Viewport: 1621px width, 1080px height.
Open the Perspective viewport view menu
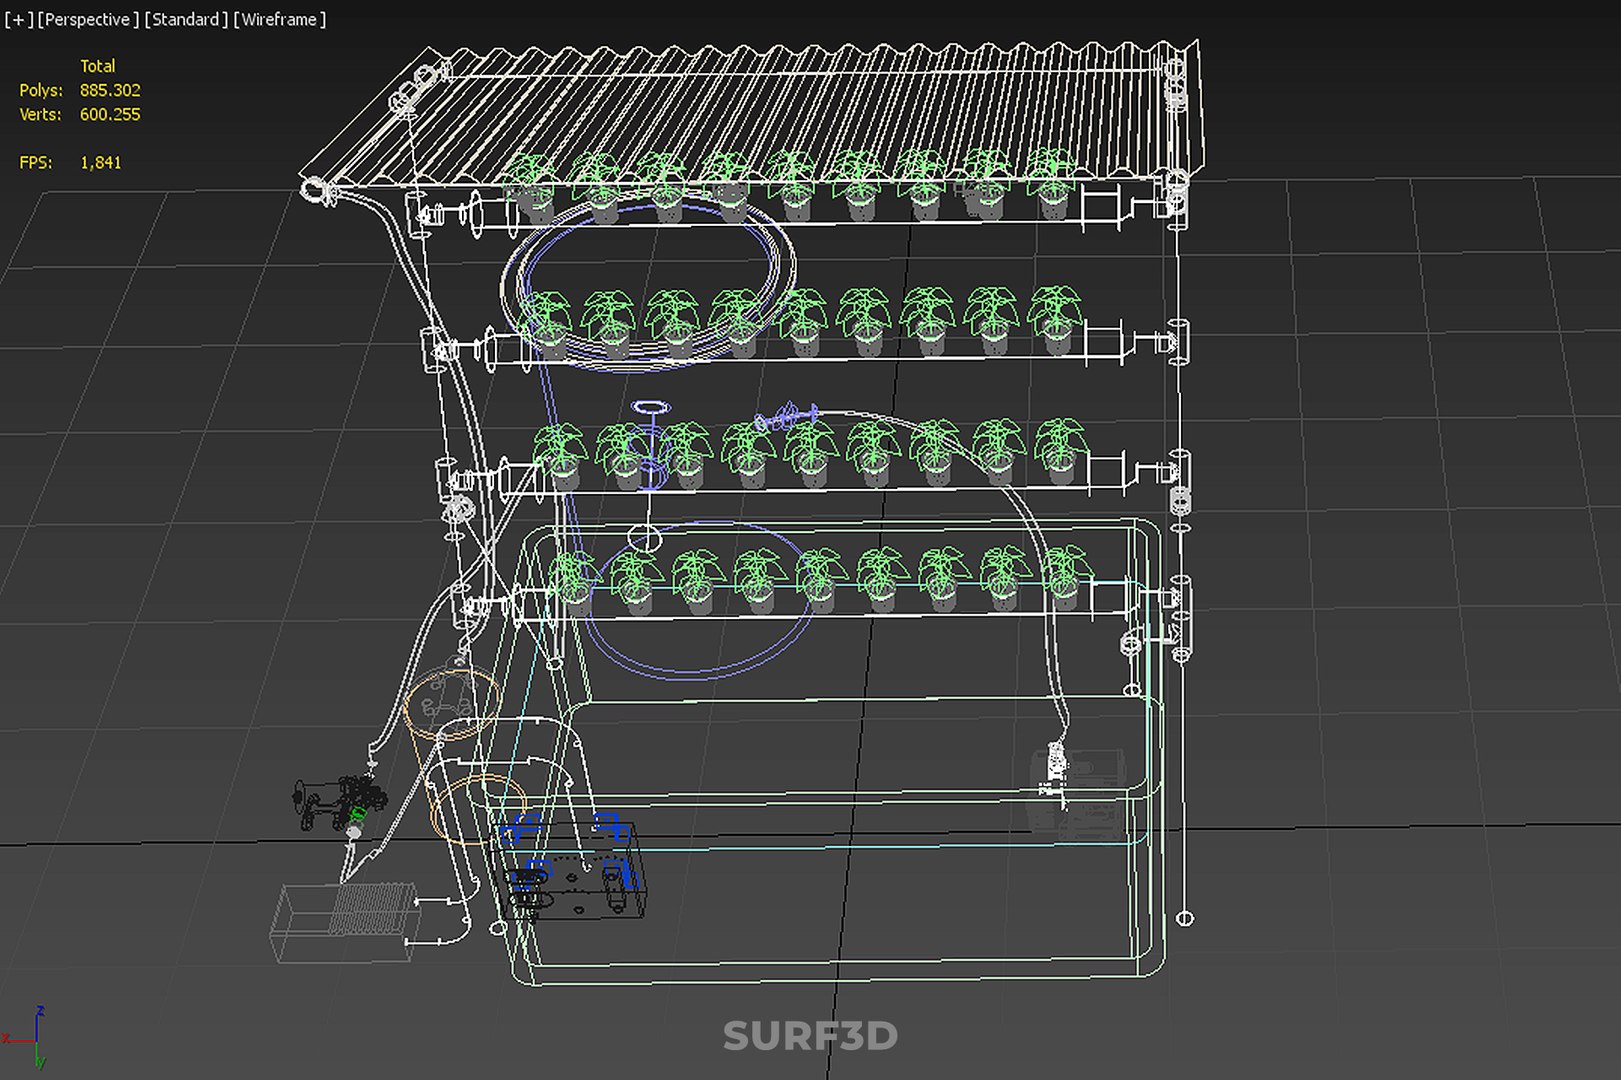(88, 20)
